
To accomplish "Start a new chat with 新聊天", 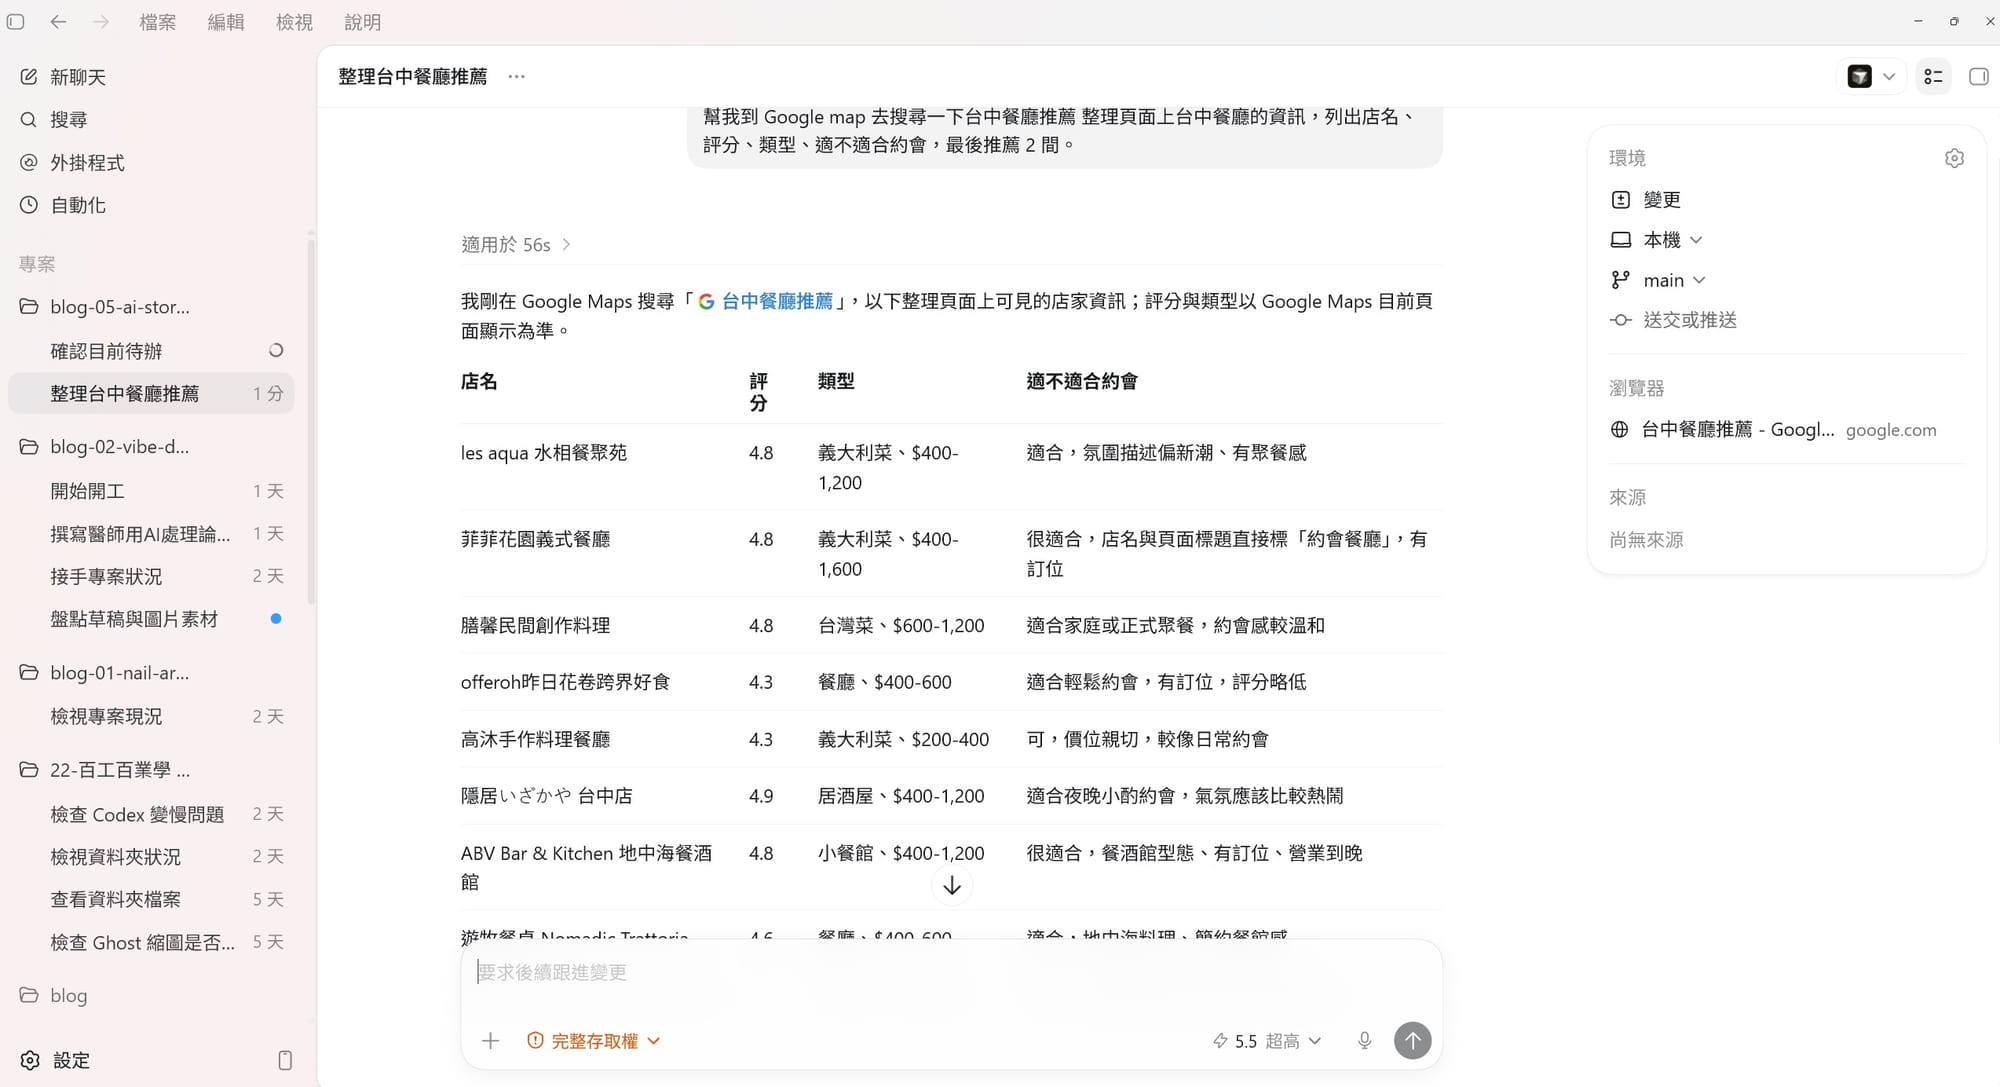I will (x=64, y=77).
